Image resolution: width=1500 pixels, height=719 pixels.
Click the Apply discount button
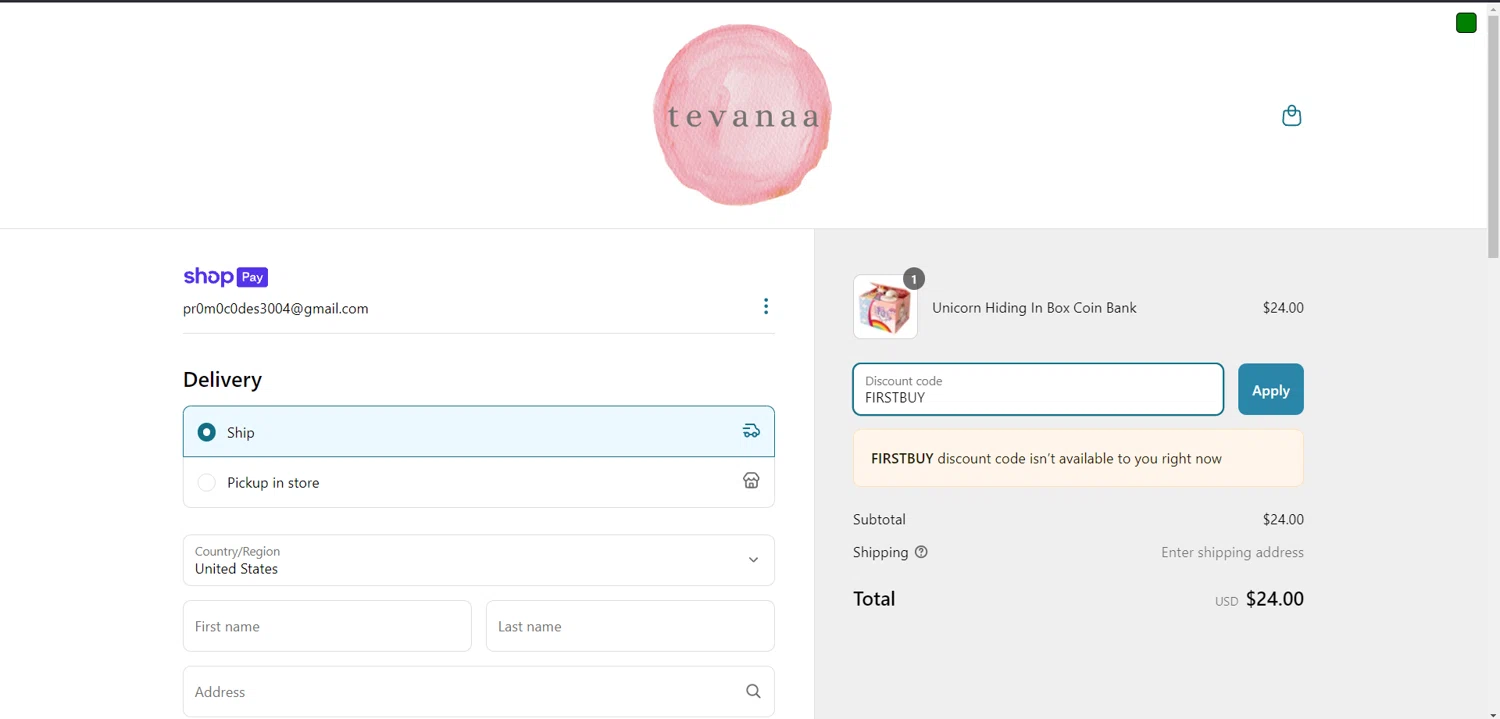point(1270,389)
